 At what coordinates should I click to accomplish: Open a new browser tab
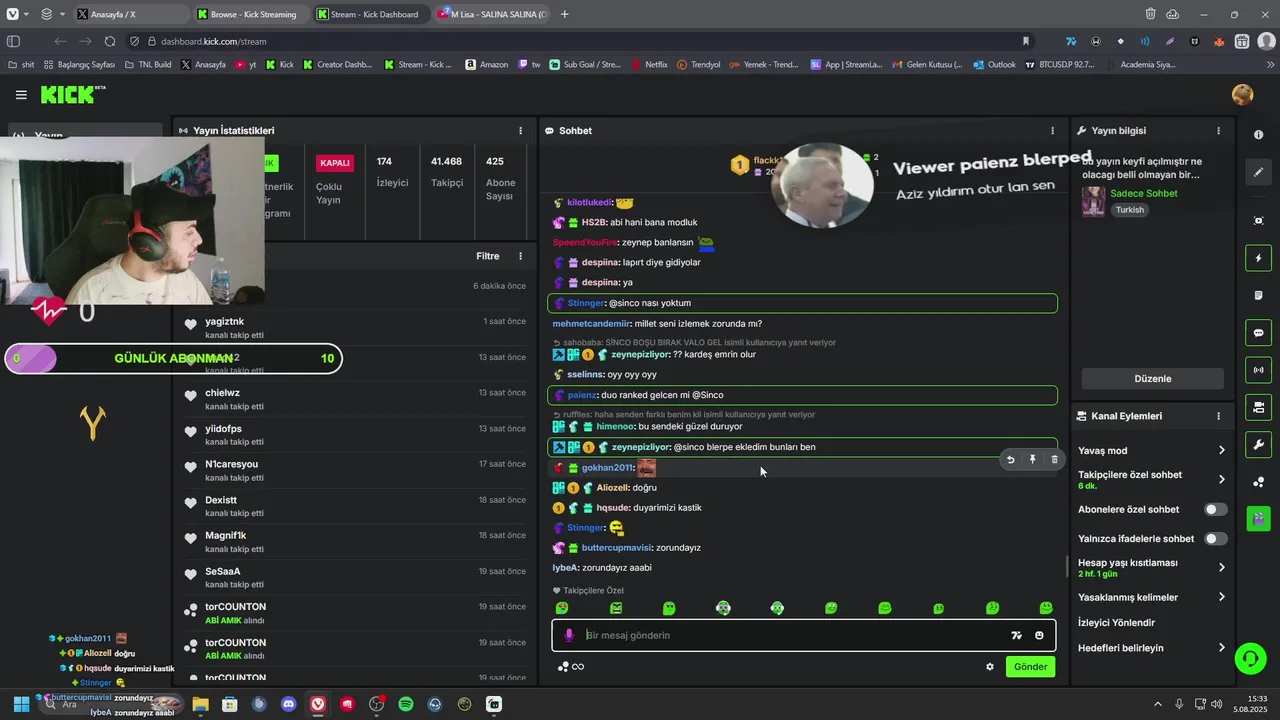point(565,14)
